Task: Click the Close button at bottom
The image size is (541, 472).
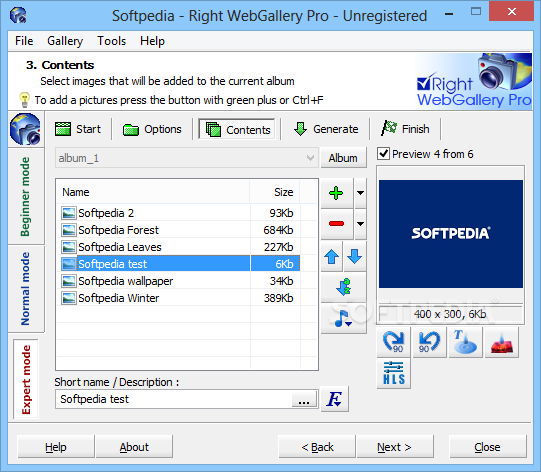Action: click(x=488, y=447)
